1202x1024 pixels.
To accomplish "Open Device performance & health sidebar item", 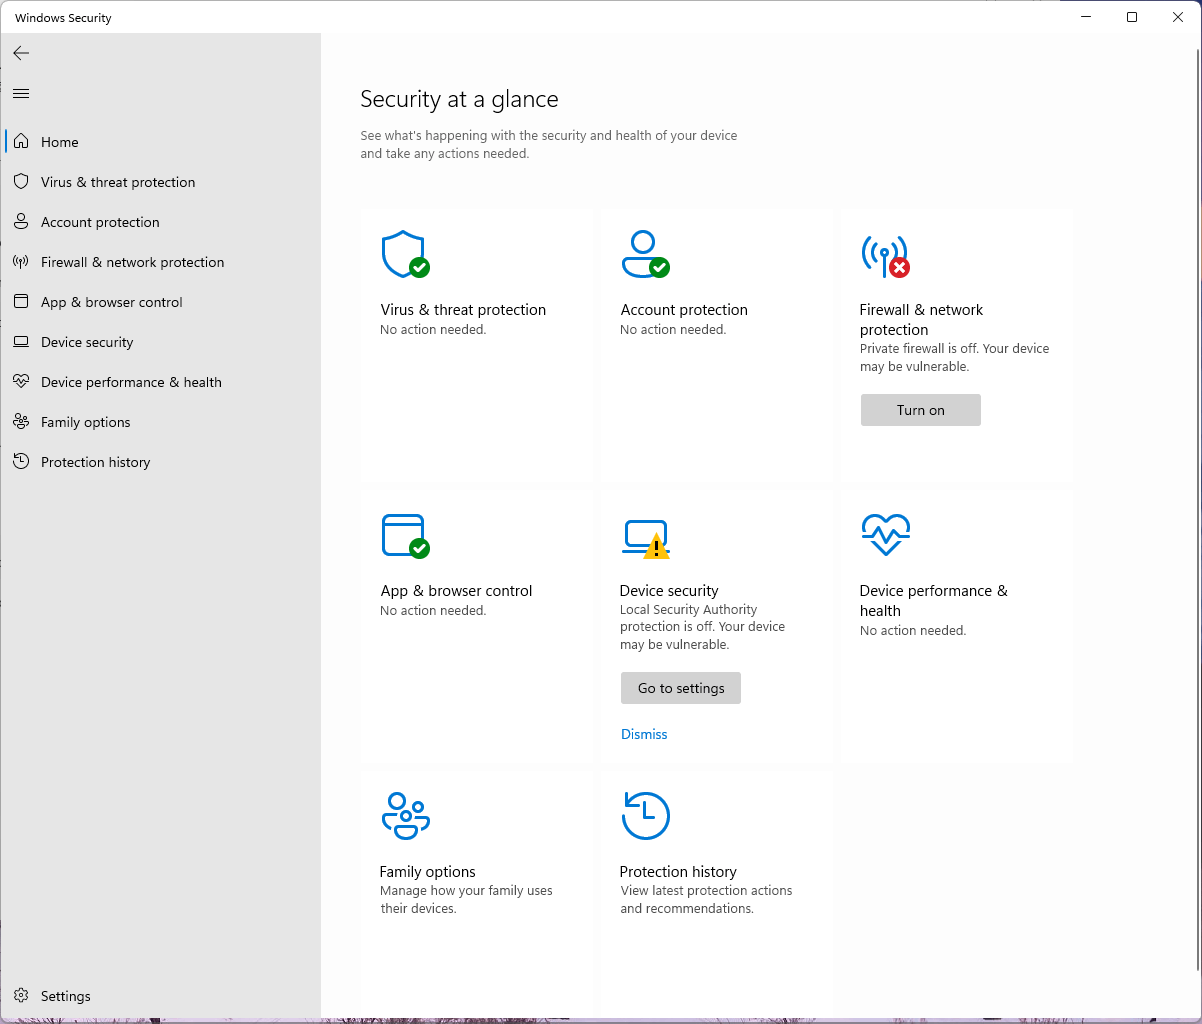I will click(160, 382).
